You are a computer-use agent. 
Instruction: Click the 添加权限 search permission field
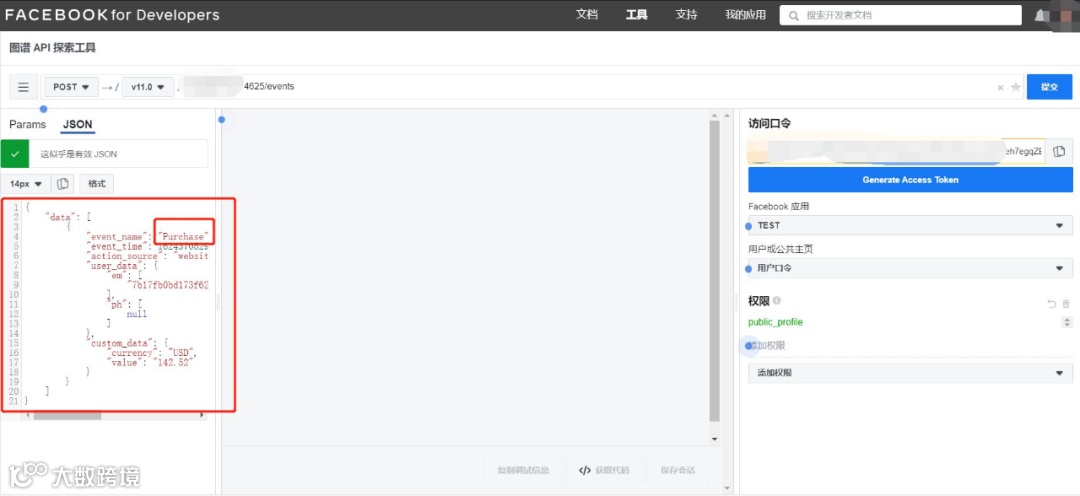[911, 346]
